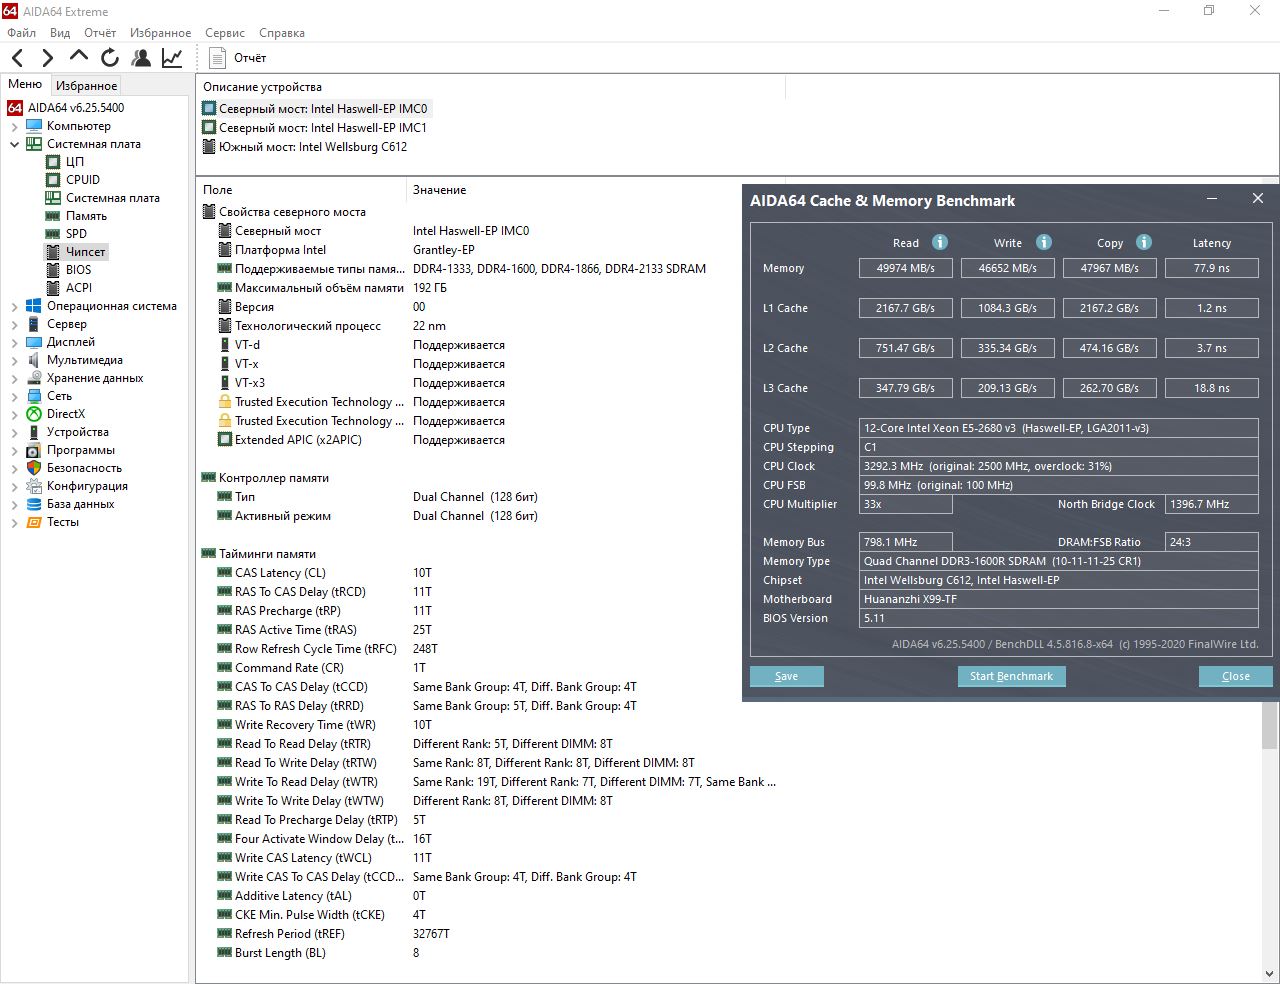Click the shield icon next to Безопасность
Viewport: 1280px width, 984px height.
click(x=34, y=468)
